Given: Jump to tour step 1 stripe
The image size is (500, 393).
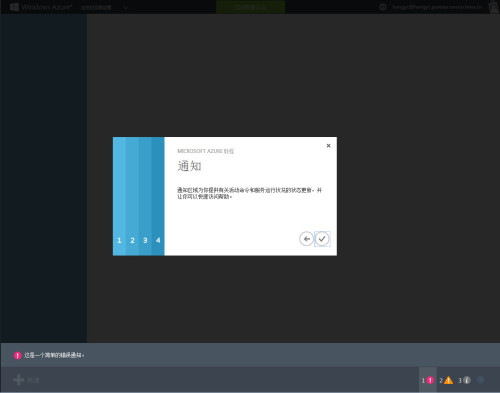Looking at the screenshot, I should 119,196.
